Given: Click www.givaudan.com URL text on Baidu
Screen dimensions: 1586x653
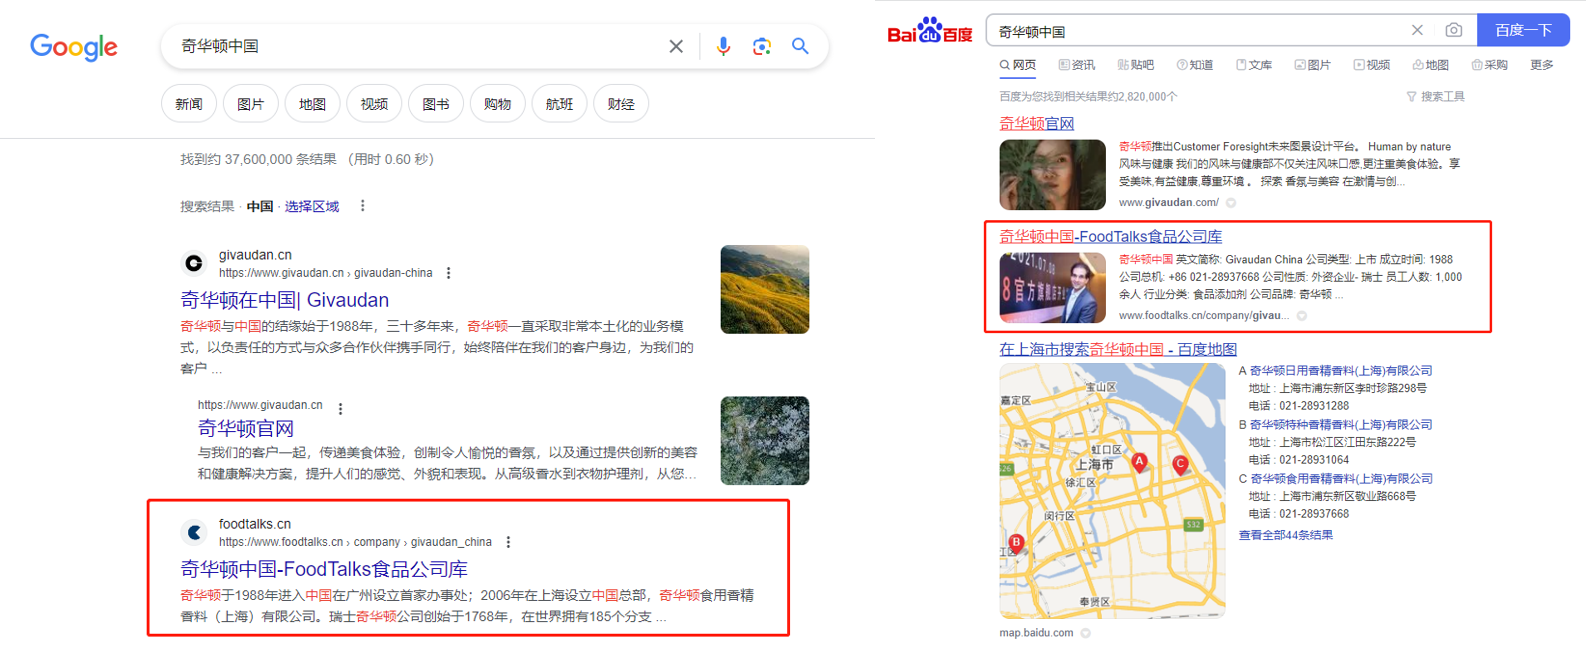Looking at the screenshot, I should 1169,203.
